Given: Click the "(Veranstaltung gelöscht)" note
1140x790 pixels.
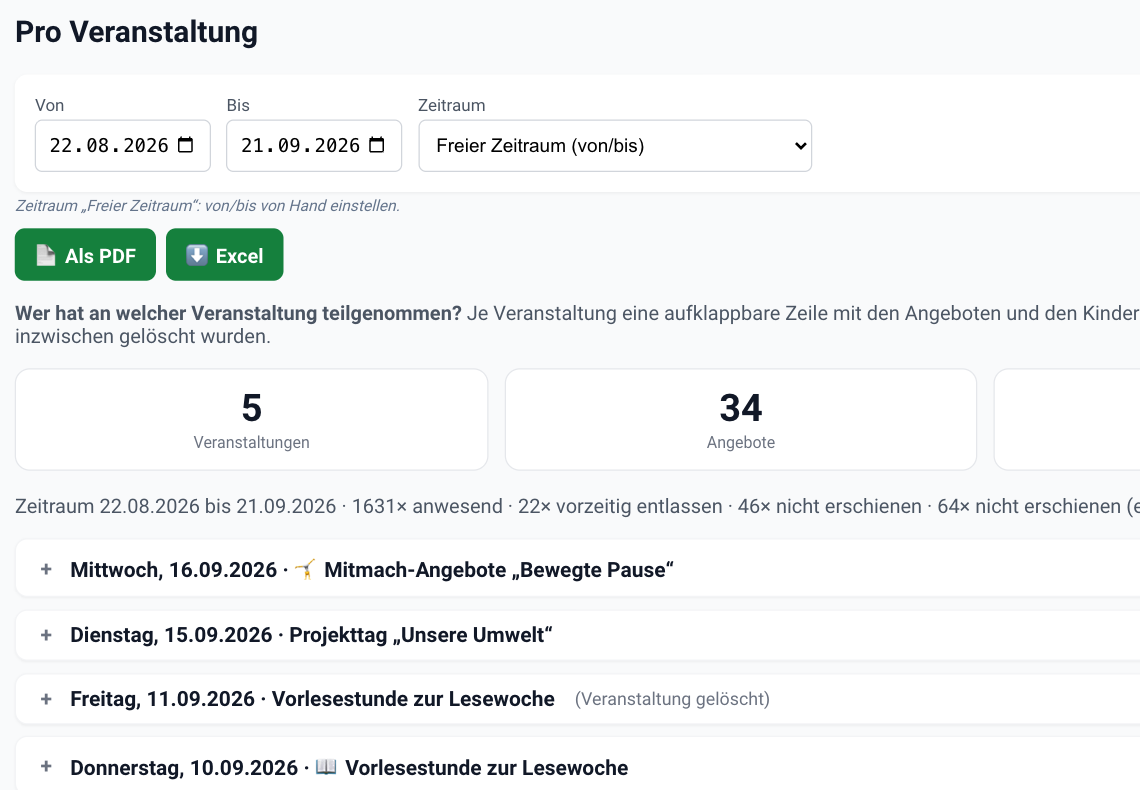Looking at the screenshot, I should pos(673,698).
